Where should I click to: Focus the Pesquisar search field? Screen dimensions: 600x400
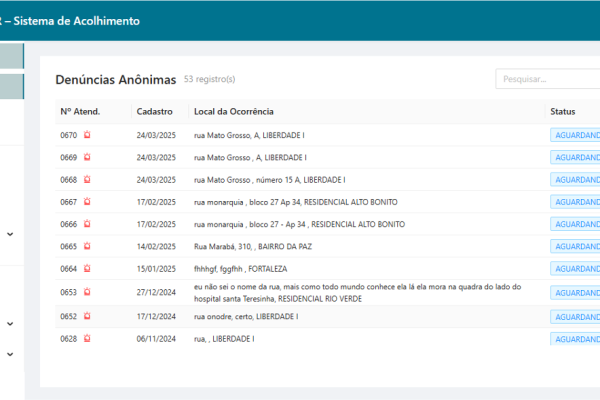coord(547,79)
